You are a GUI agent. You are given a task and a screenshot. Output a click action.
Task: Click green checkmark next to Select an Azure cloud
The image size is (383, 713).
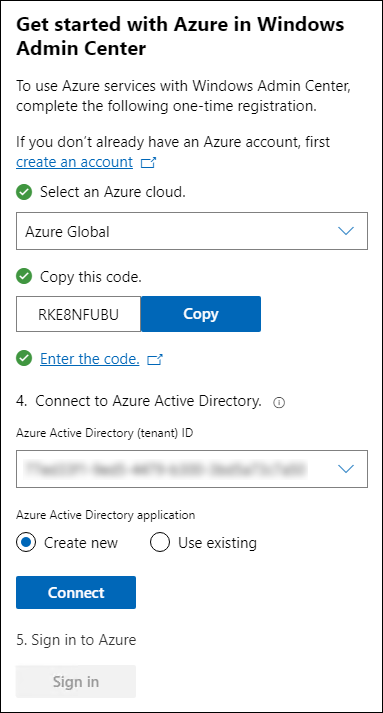pos(24,192)
